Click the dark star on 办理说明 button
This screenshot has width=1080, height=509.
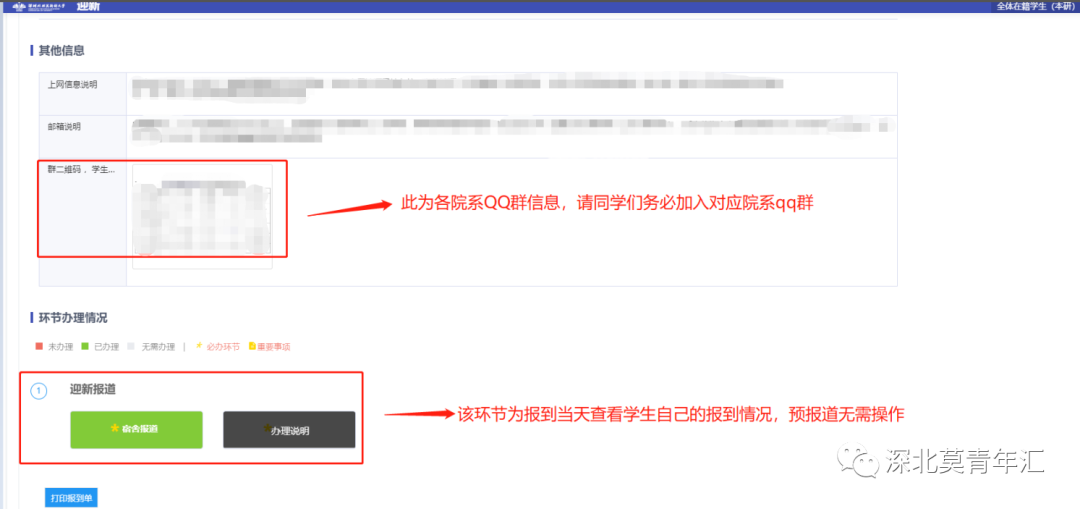coord(267,428)
